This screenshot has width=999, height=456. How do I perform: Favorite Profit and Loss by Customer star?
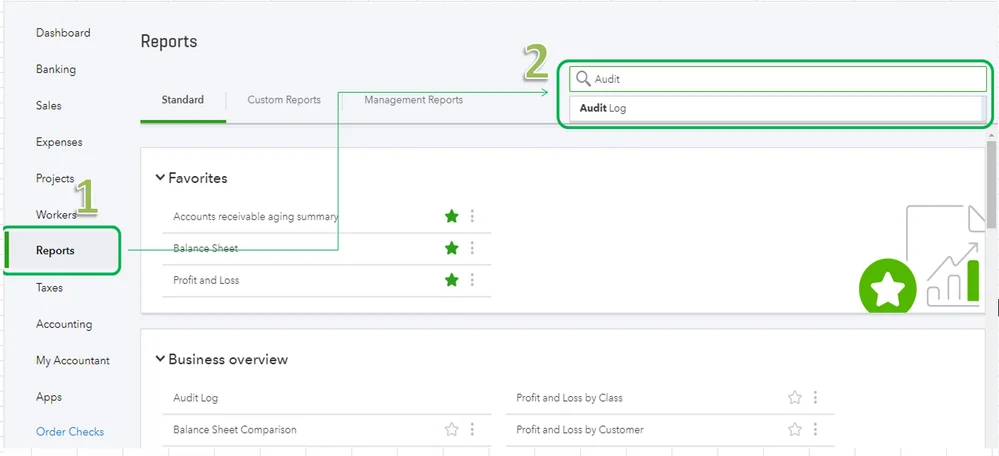point(794,429)
